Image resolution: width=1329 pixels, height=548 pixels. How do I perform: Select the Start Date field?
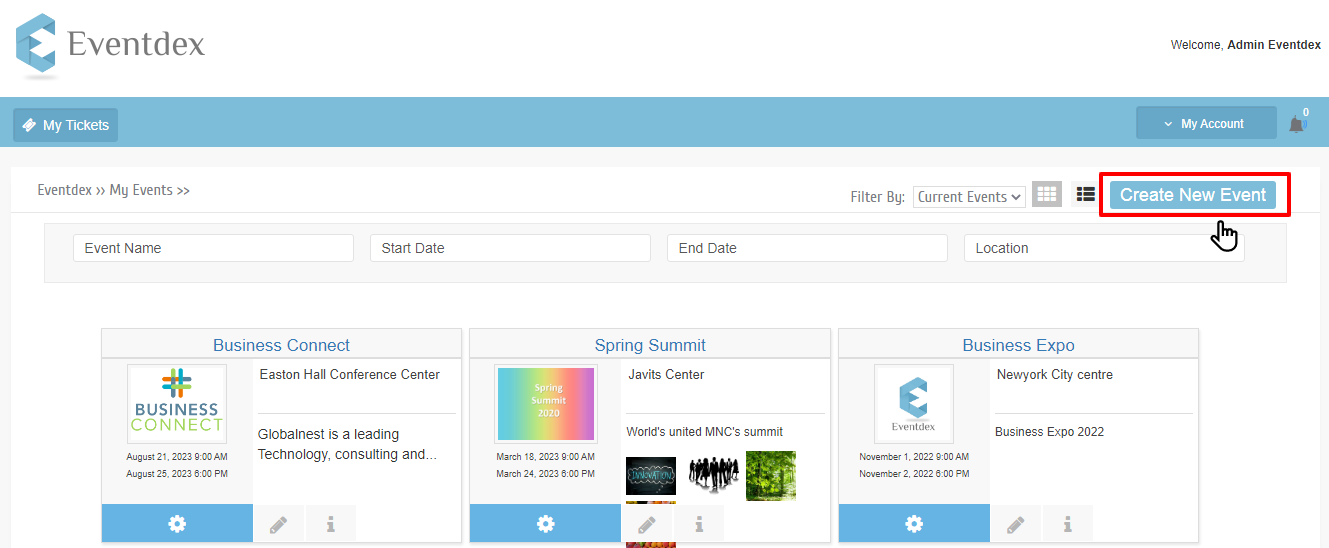(510, 248)
